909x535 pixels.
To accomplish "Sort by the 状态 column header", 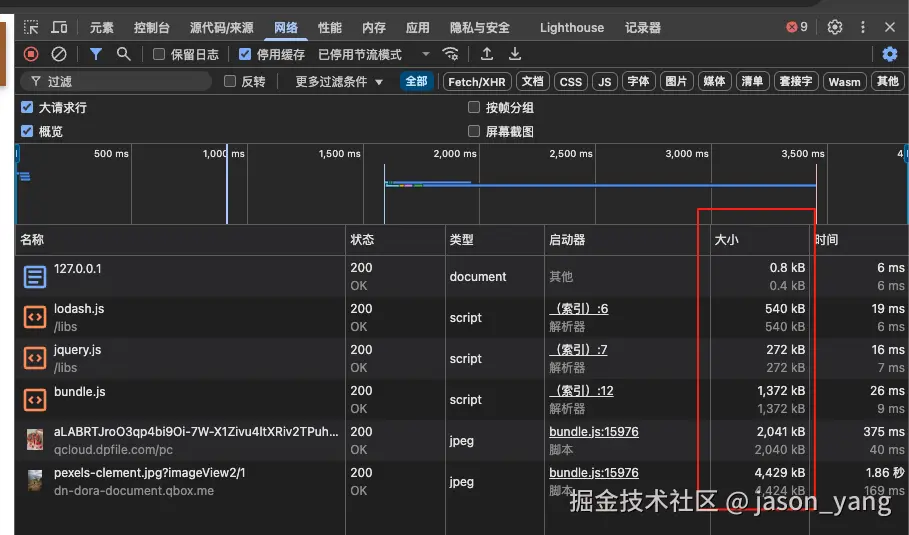I will [395, 240].
